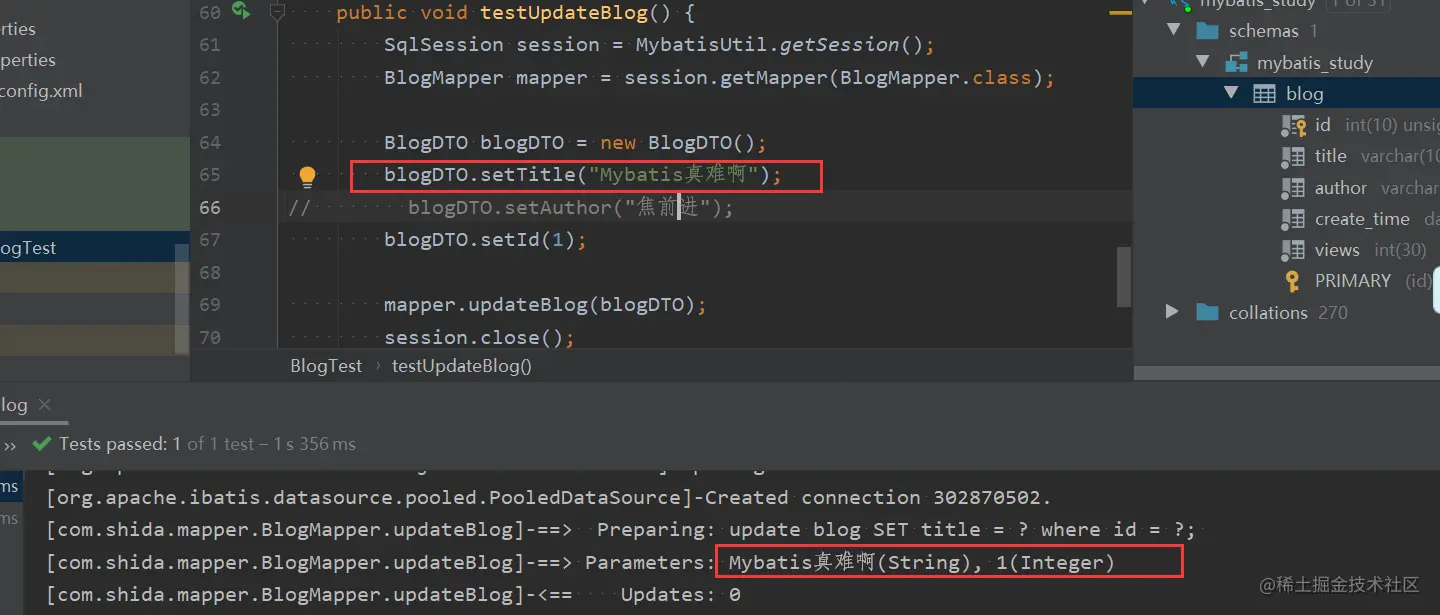Click the author column icon
1440x615 pixels.
coord(1293,188)
